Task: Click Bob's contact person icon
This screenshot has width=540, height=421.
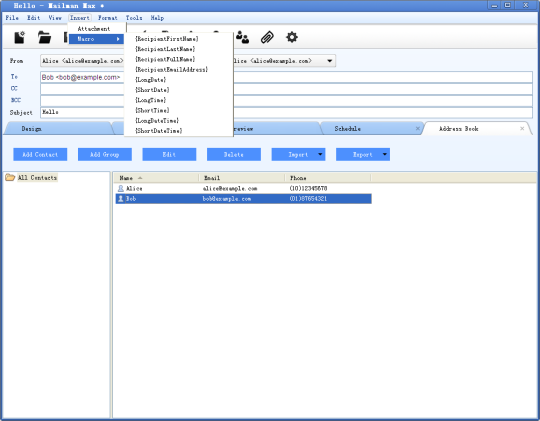Action: [x=121, y=199]
